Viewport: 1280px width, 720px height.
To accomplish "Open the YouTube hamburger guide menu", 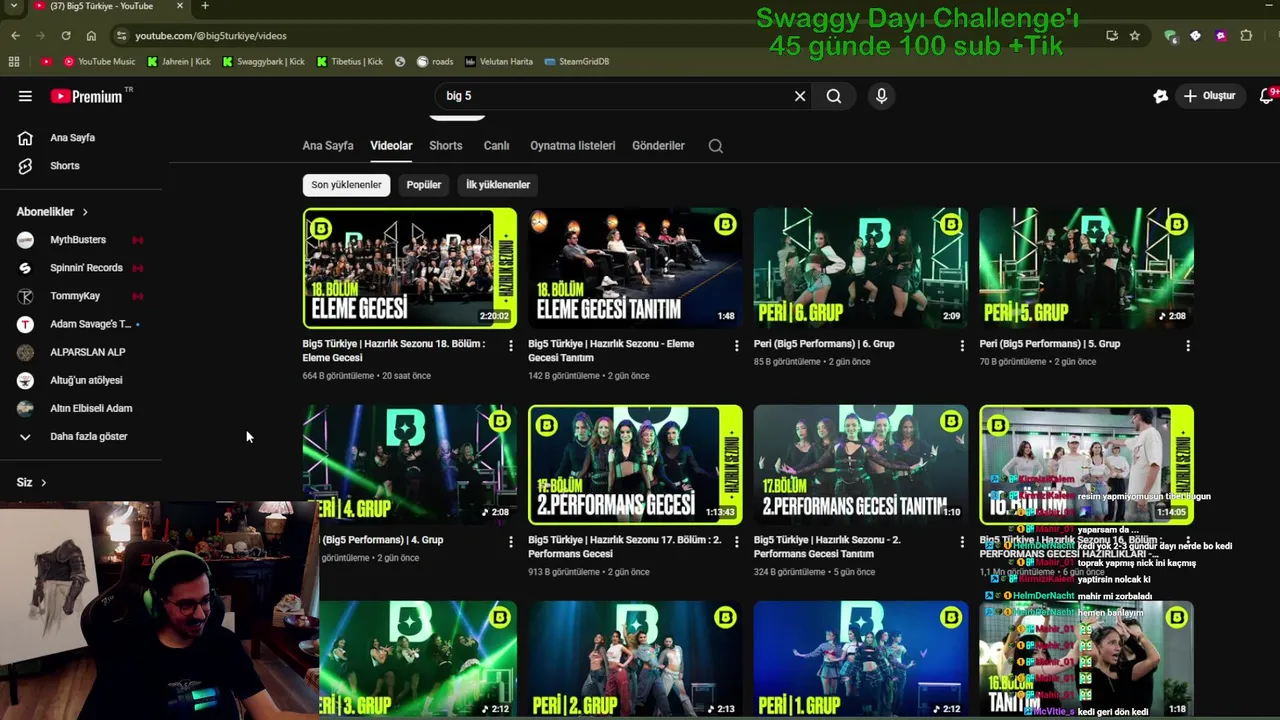I will 25,96.
